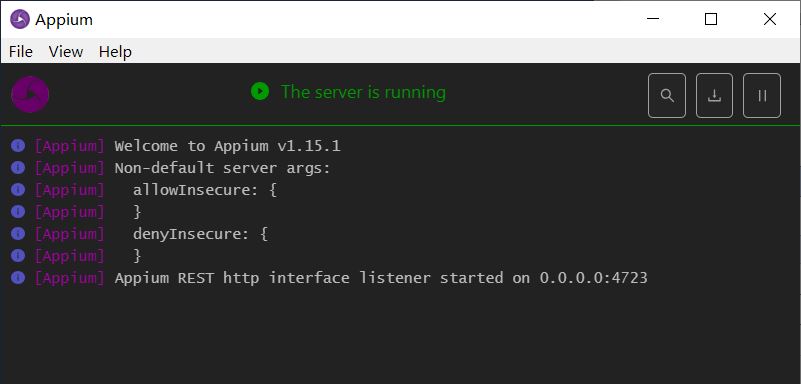Maximize the Appium window
Viewport: 801px width, 384px height.
click(711, 19)
